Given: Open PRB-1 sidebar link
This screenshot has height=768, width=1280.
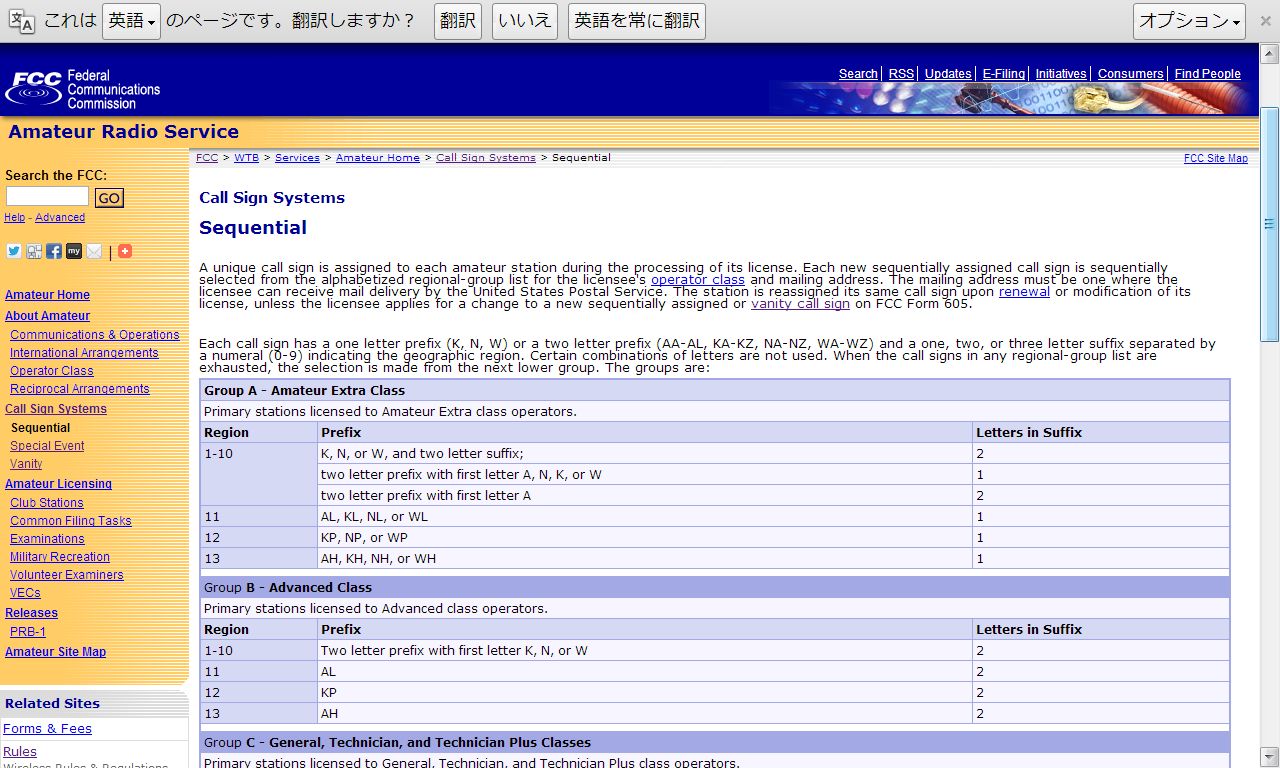Looking at the screenshot, I should (x=28, y=632).
